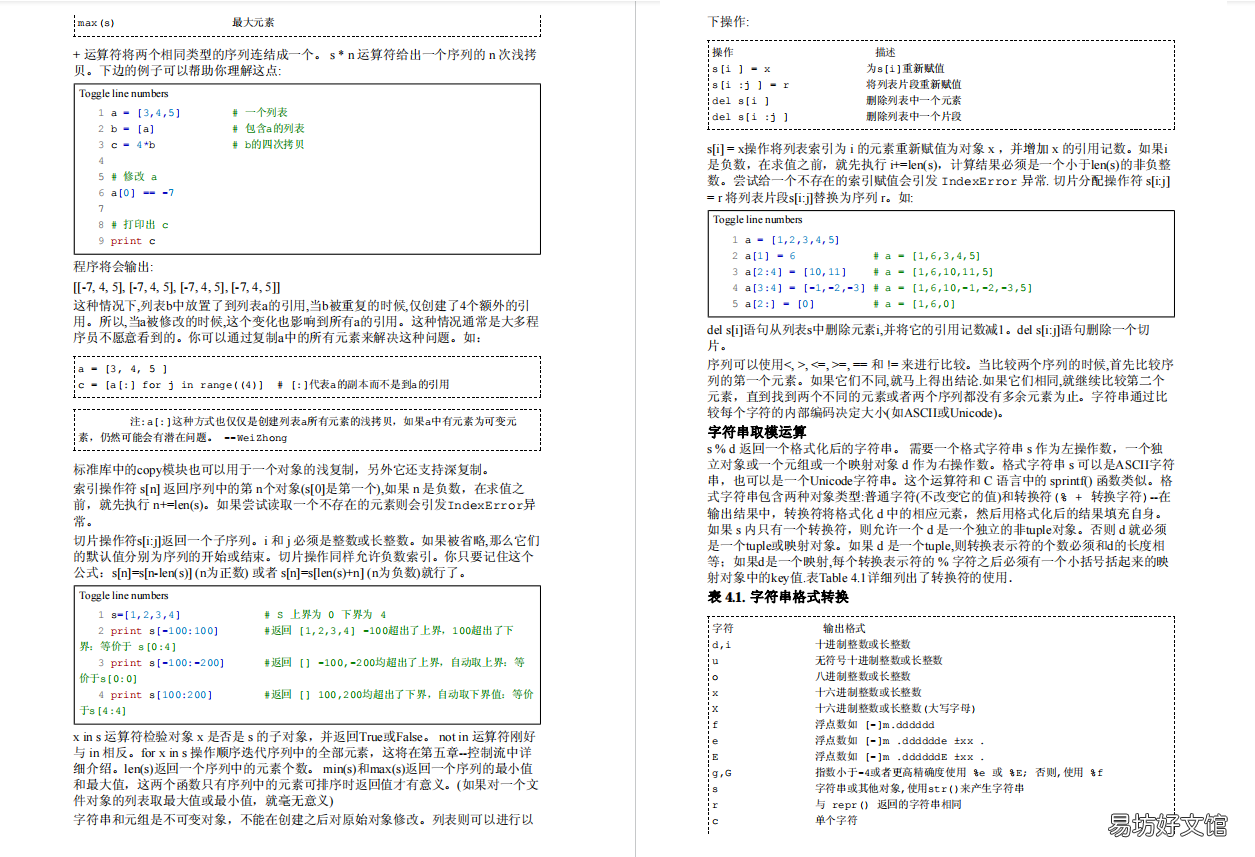This screenshot has width=1255, height=857.
Task: Click the comment '# 打印出 c'
Action: 140,225
